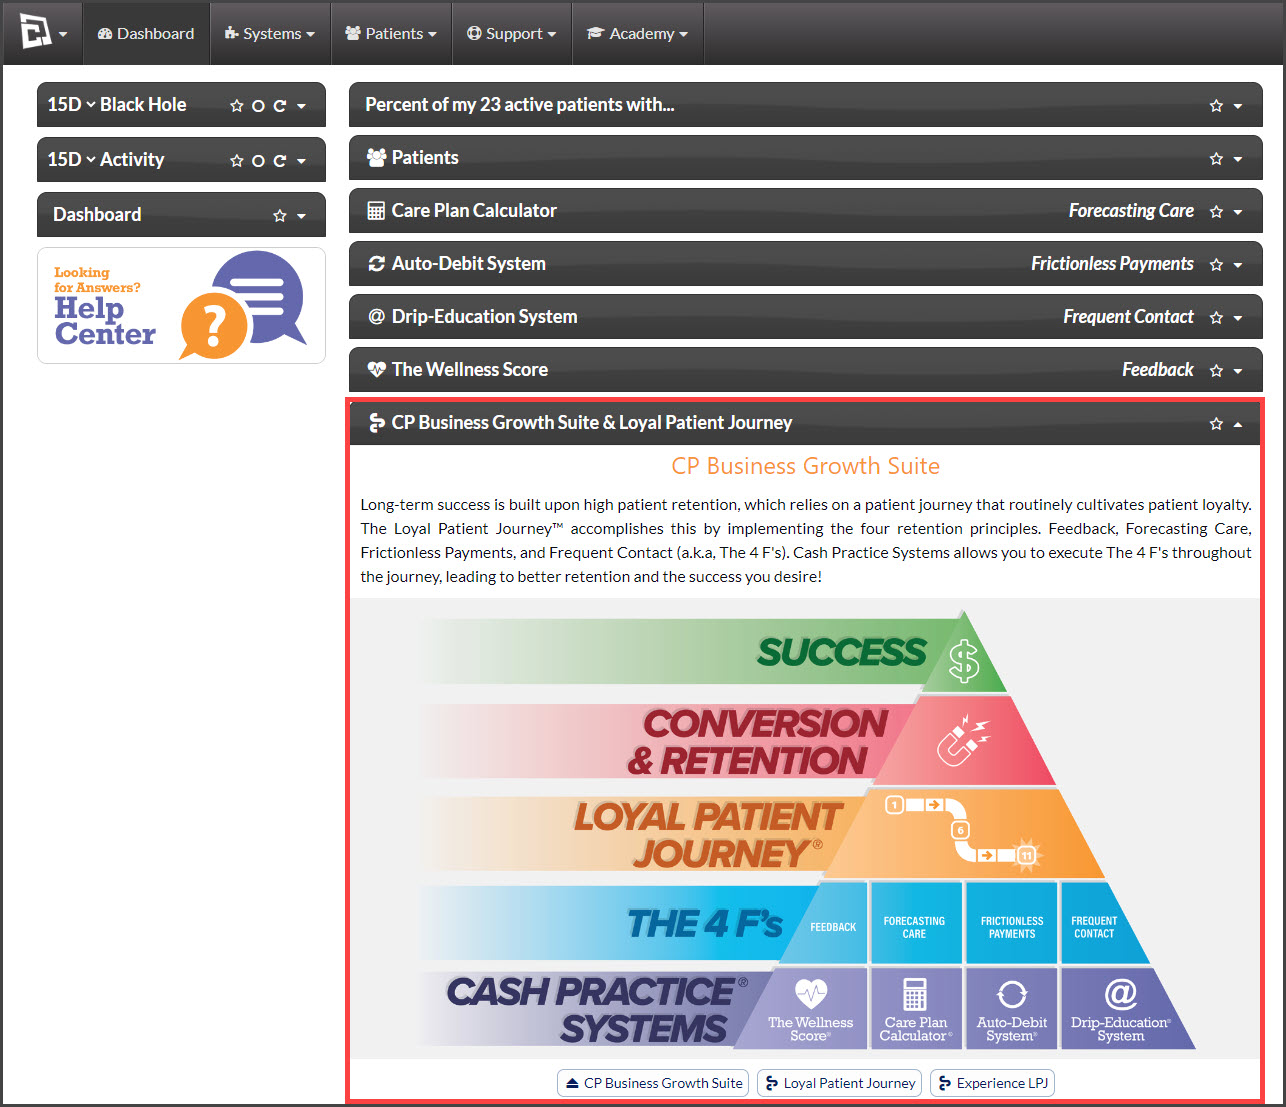Screen dimensions: 1286x1107
Task: Toggle star for Auto-Debit System panel
Action: (1216, 265)
